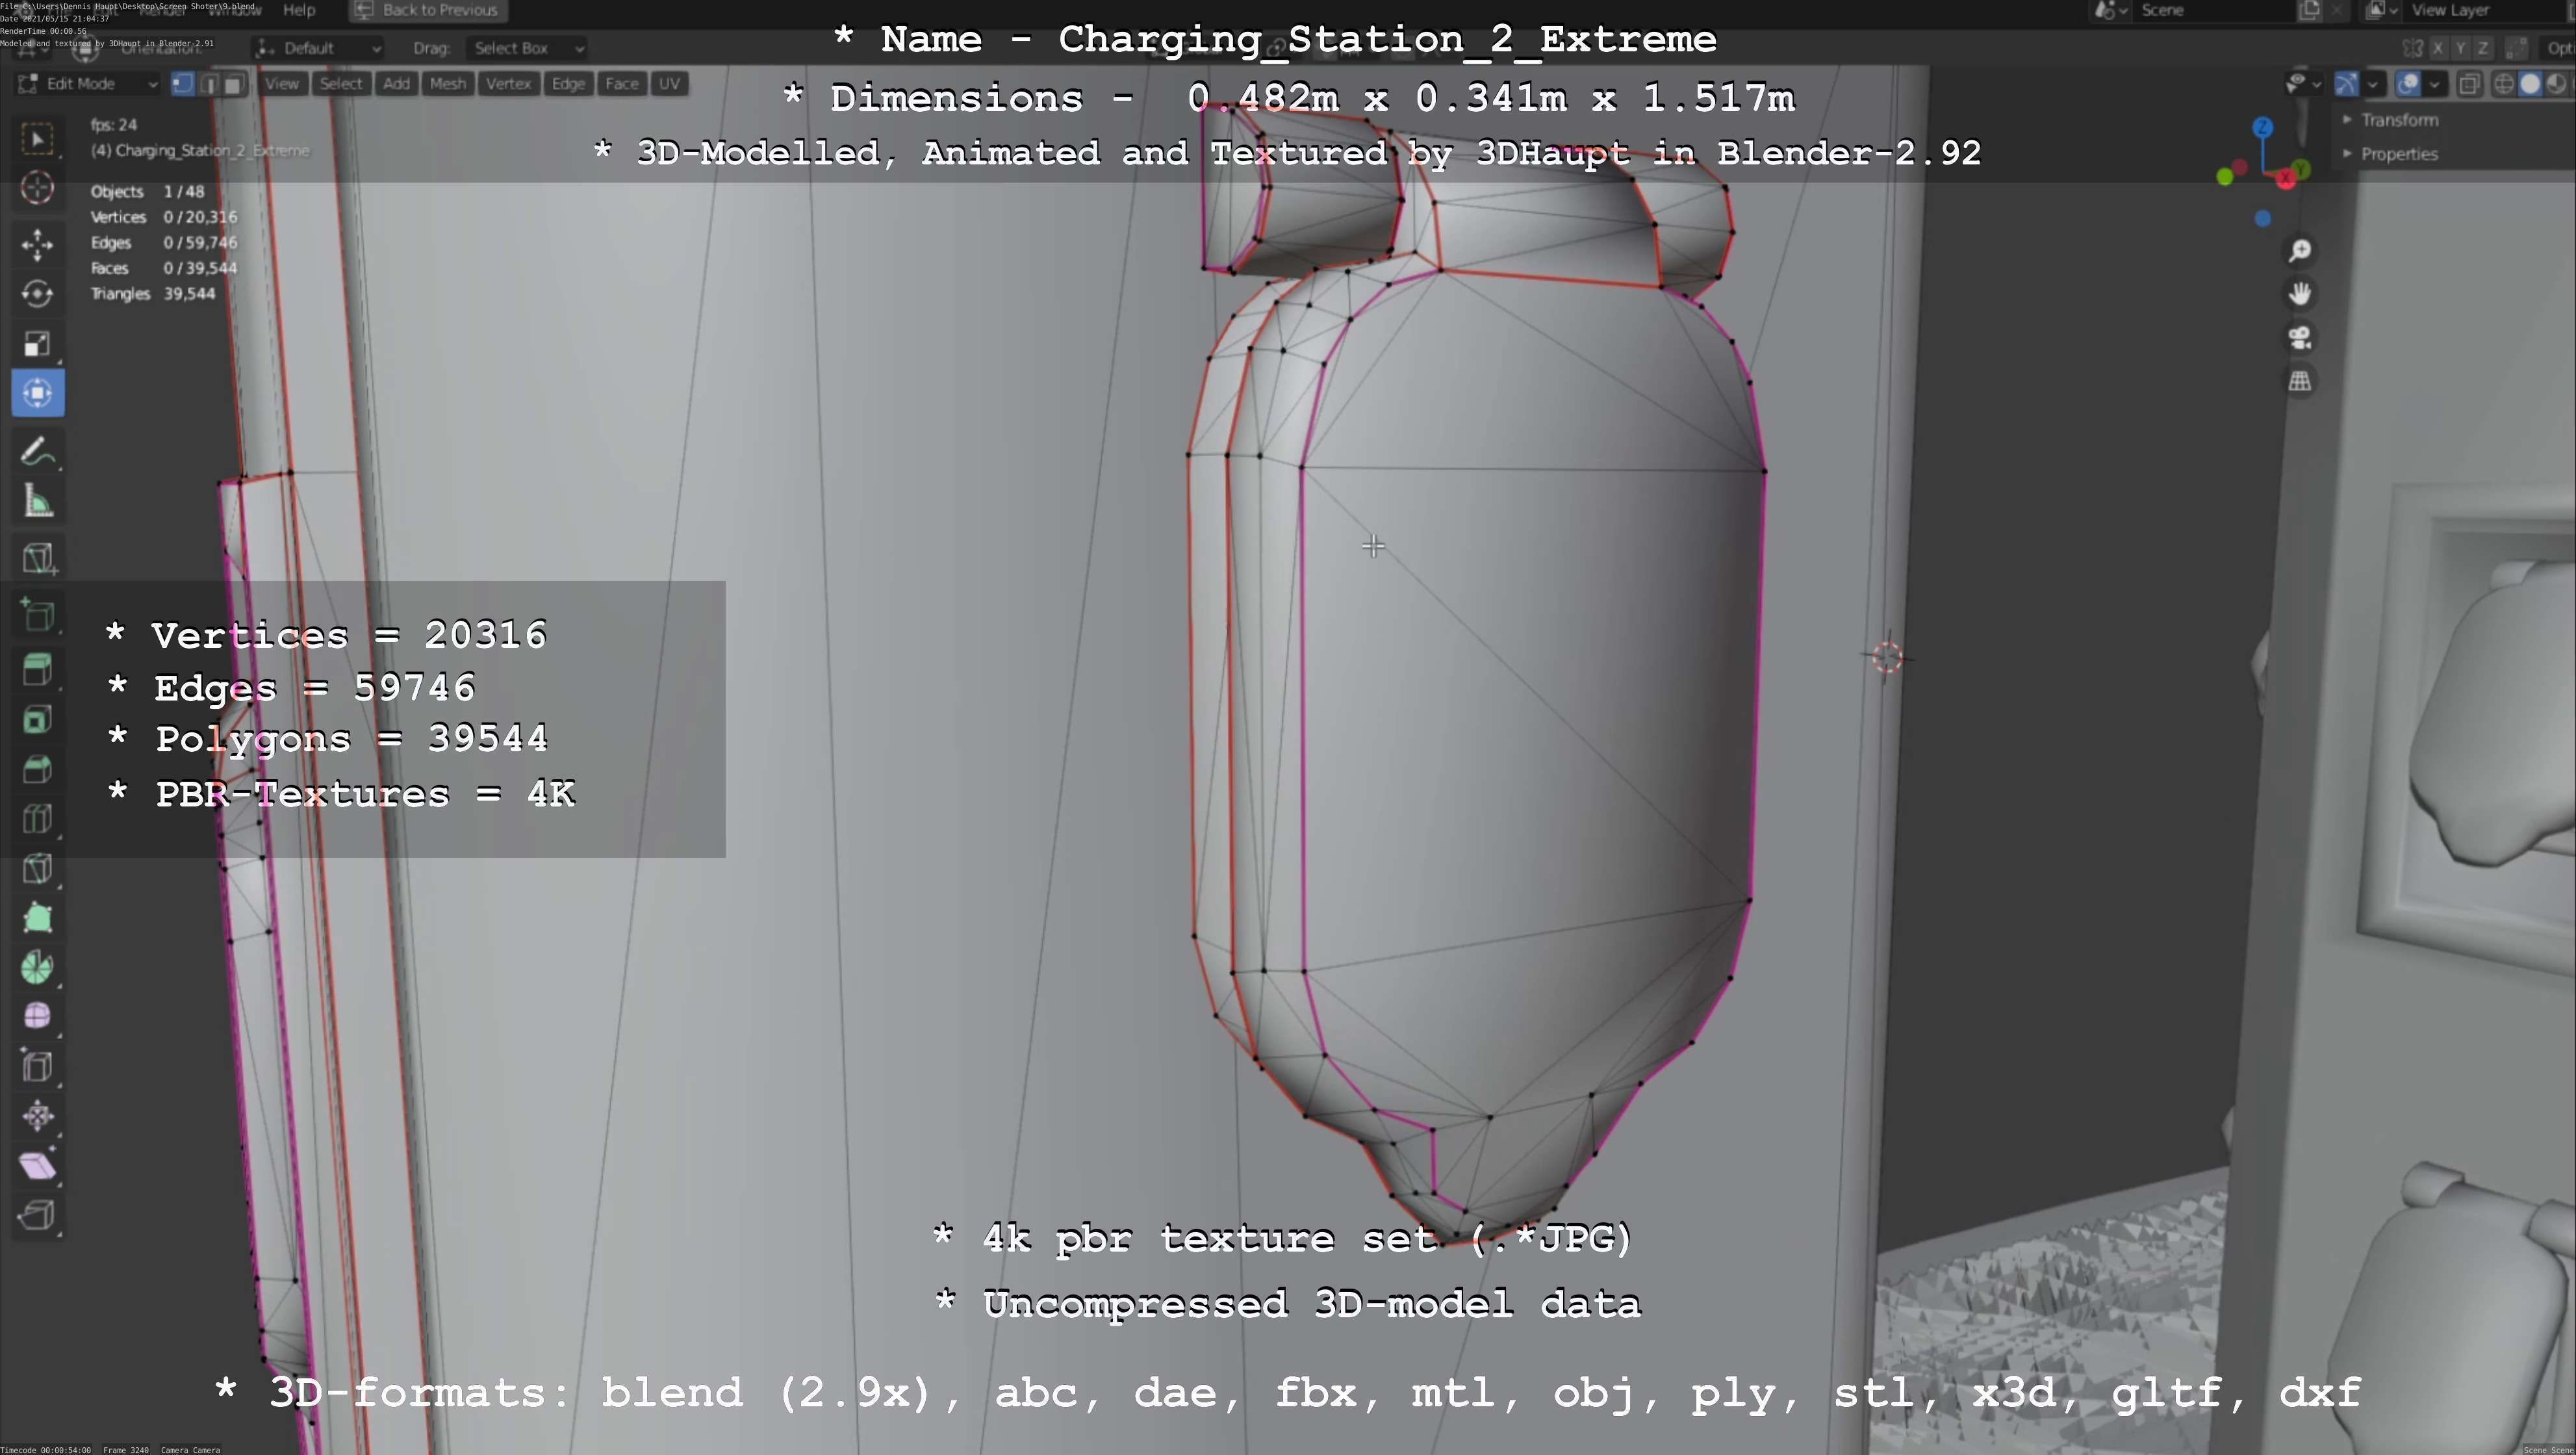Select the Spin tool

pyautogui.click(x=37, y=967)
